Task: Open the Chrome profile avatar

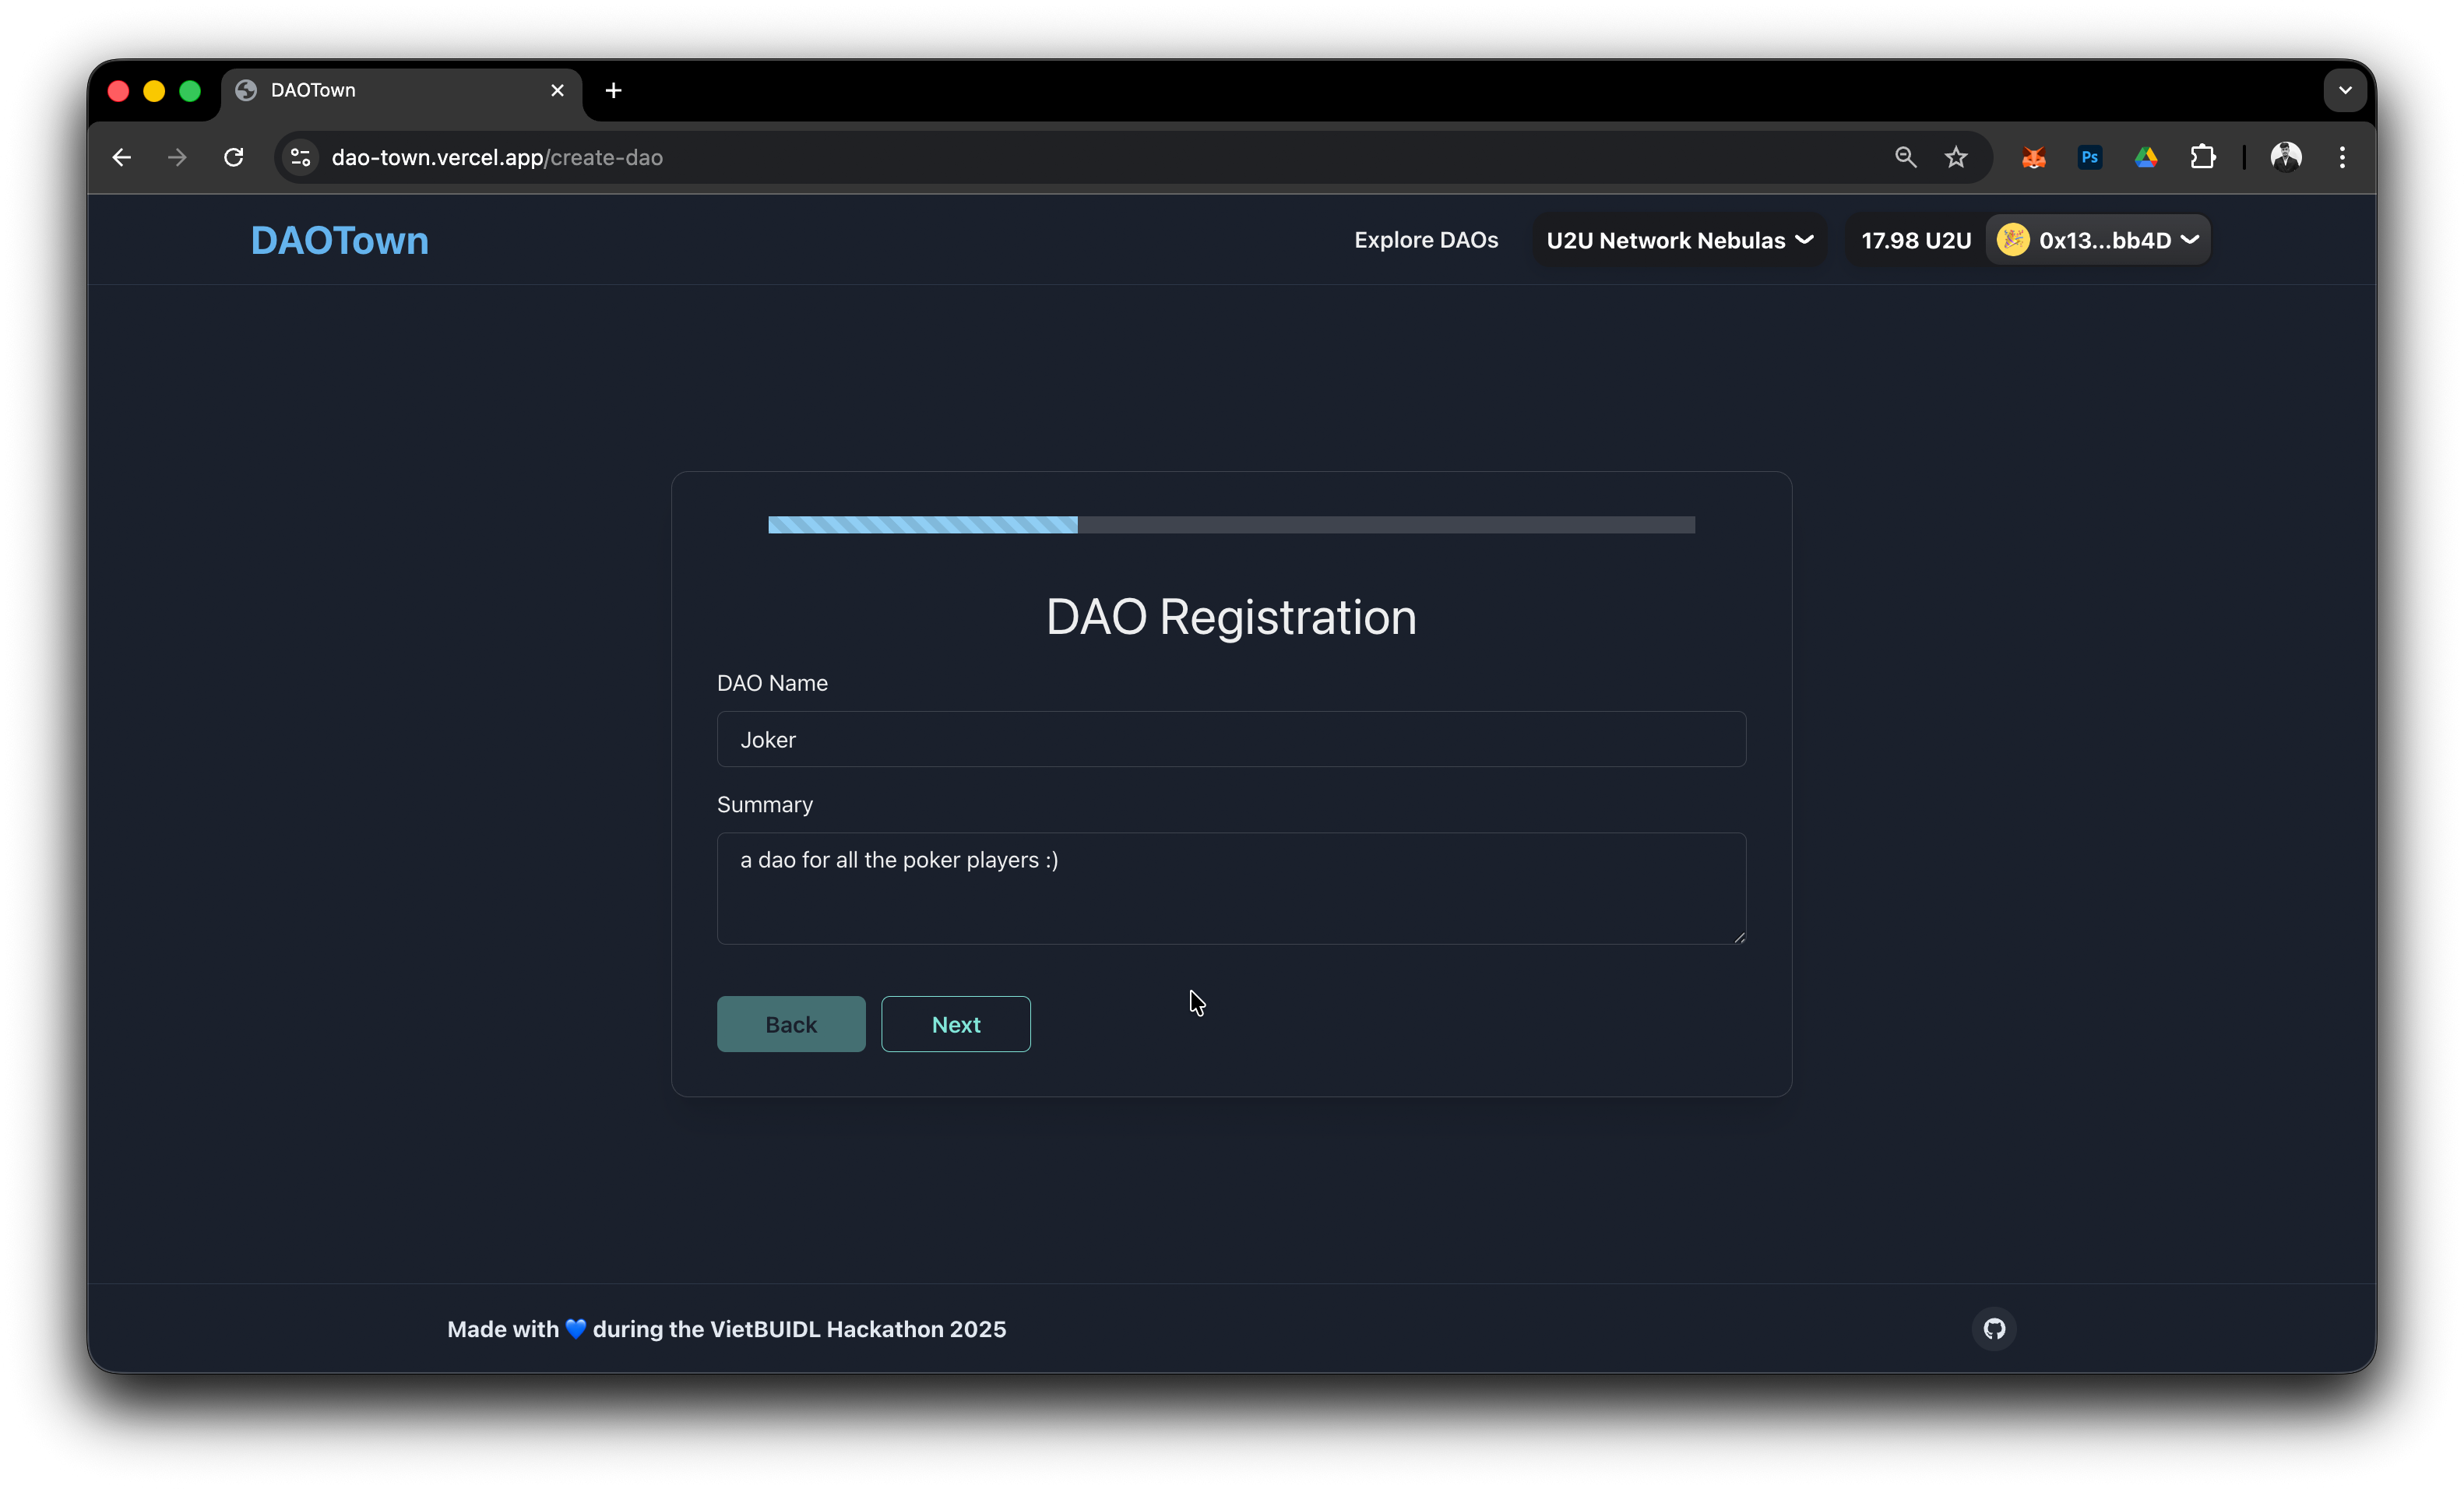Action: pyautogui.click(x=2286, y=157)
